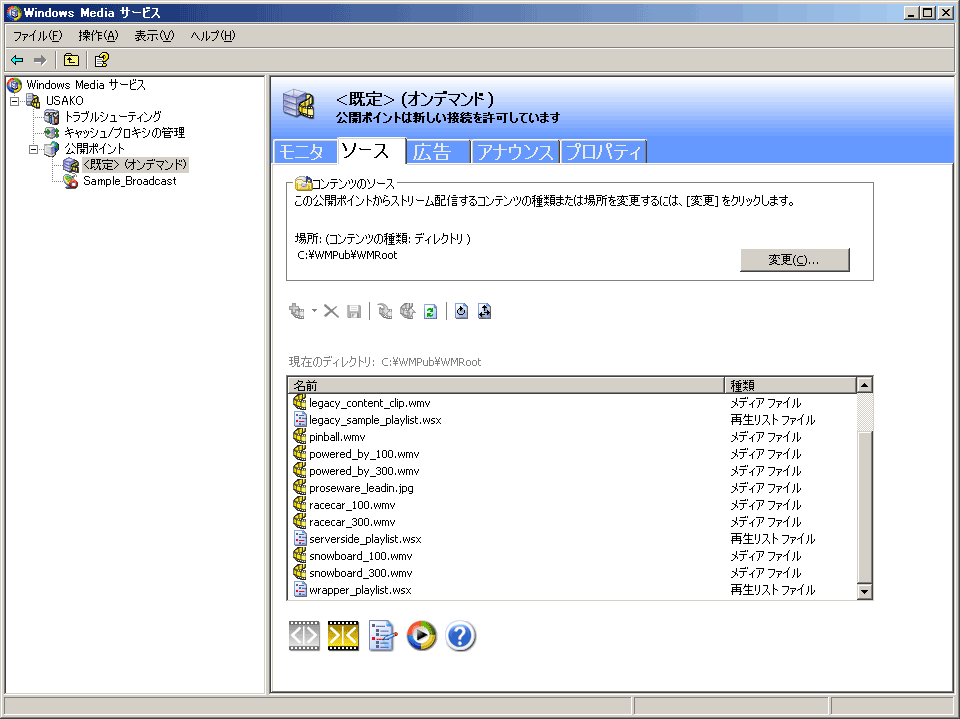960x719 pixels.
Task: Click the Forward arrow in the toolbar
Action: pos(40,60)
